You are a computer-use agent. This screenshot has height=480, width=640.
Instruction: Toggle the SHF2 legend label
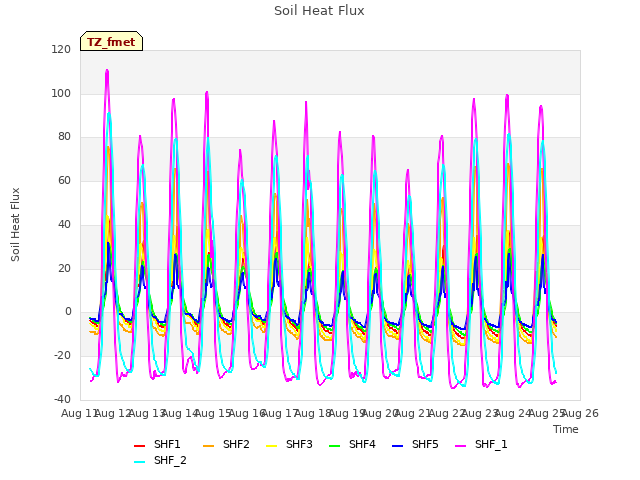[236, 444]
